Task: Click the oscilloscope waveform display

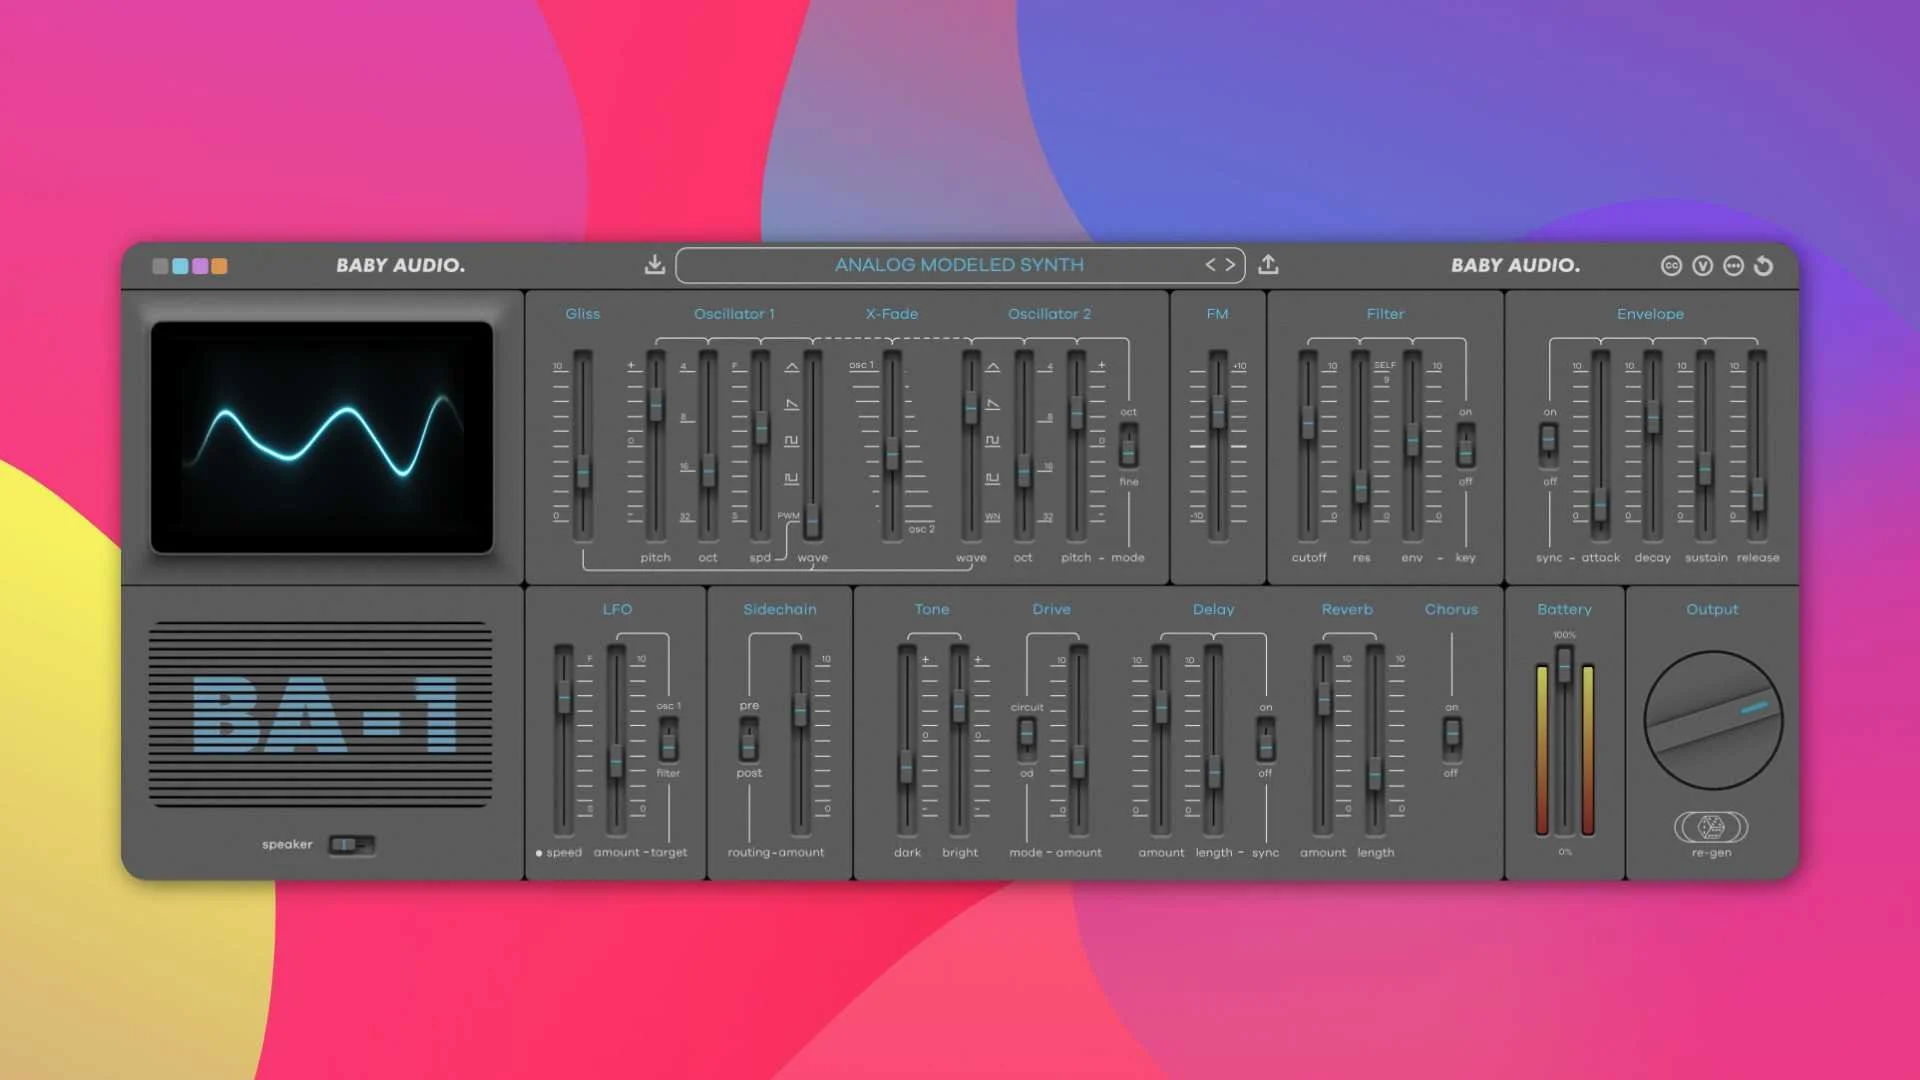Action: coord(322,438)
